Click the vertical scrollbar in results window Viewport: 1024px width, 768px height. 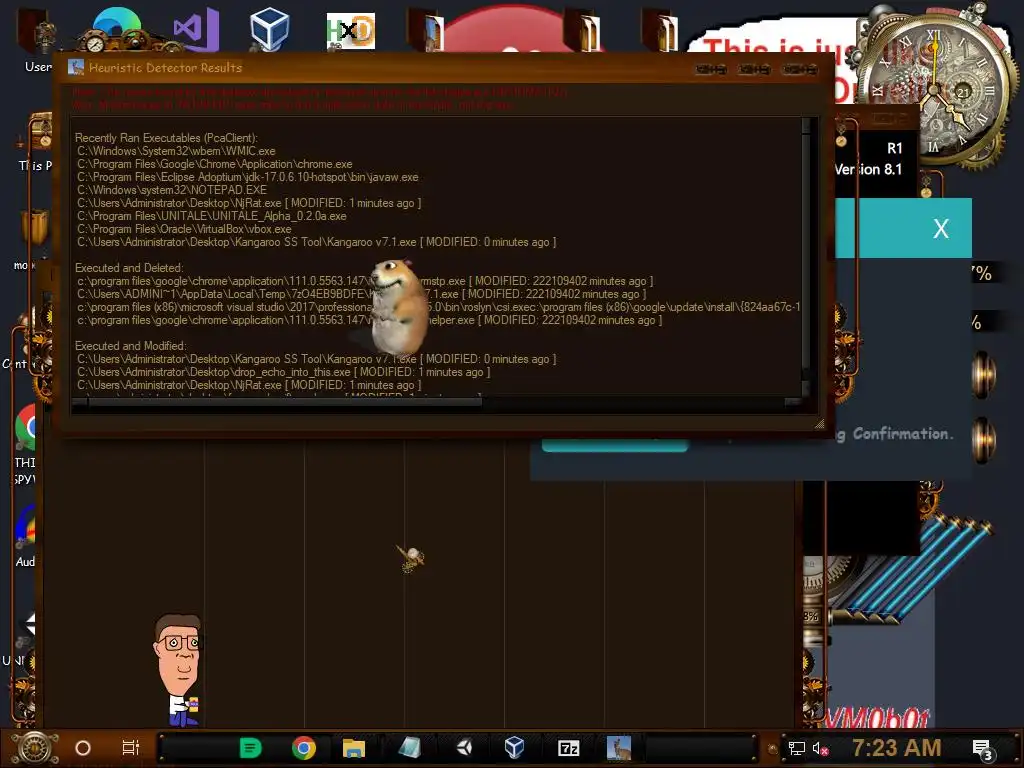(807, 248)
